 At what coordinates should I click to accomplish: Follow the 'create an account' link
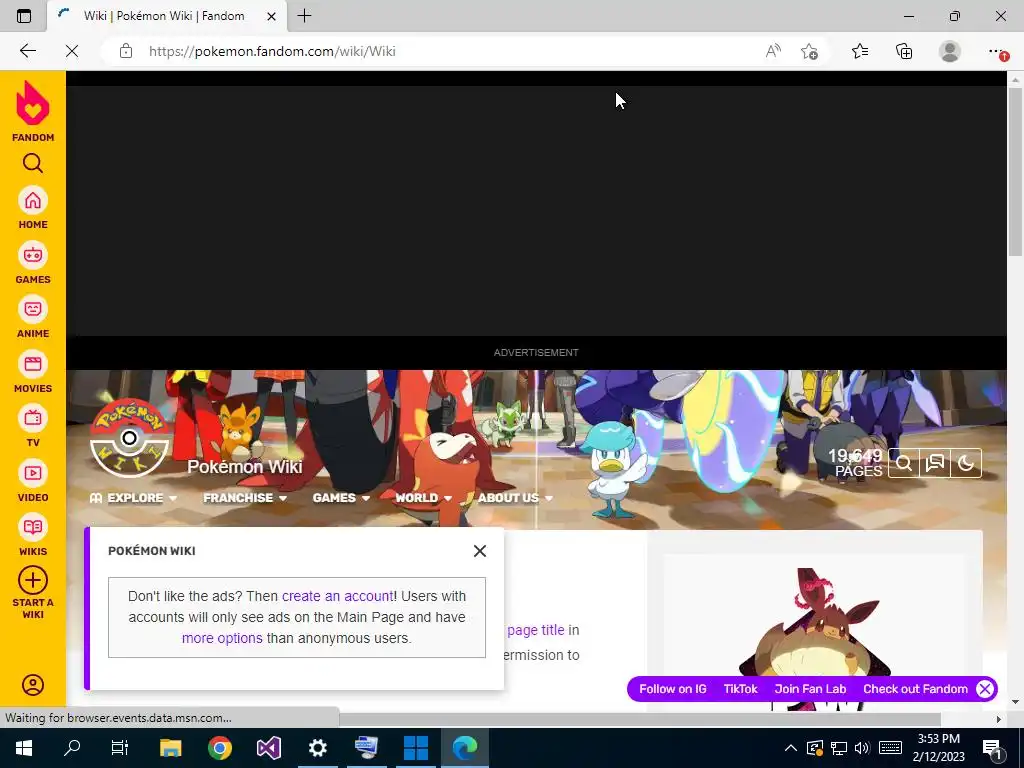click(337, 596)
